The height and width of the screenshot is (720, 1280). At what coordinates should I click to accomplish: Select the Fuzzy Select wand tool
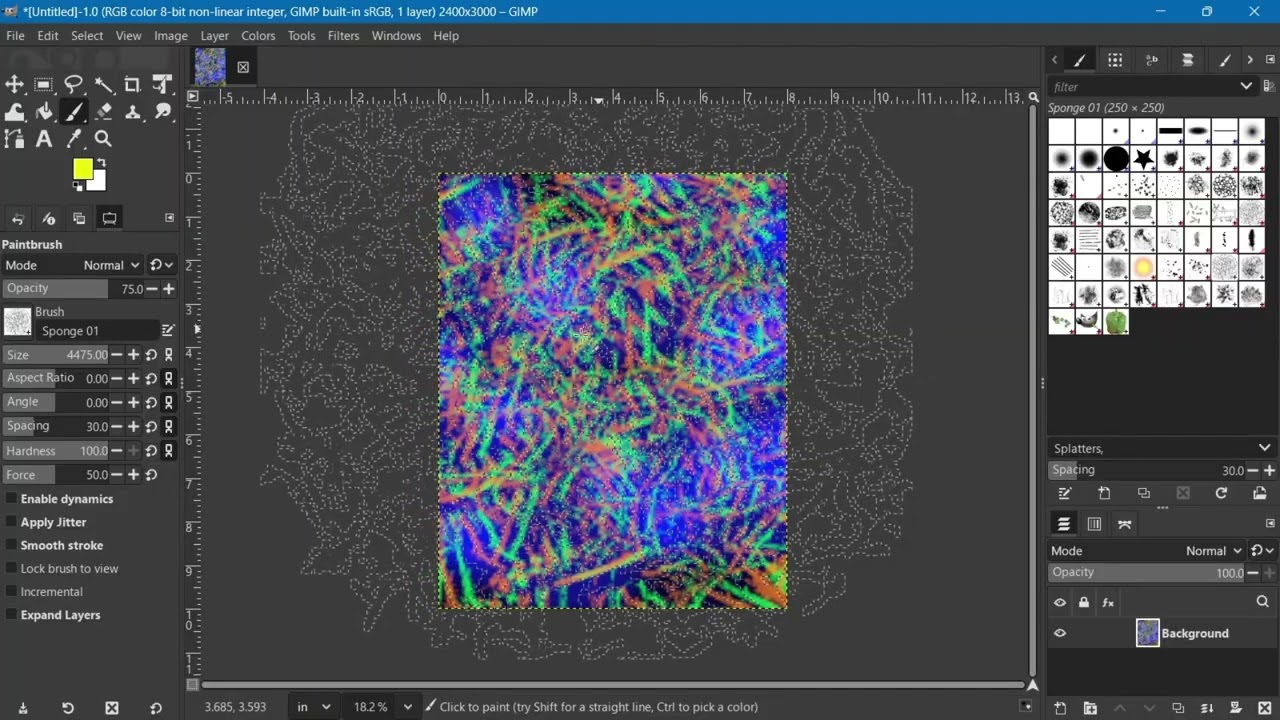103,85
